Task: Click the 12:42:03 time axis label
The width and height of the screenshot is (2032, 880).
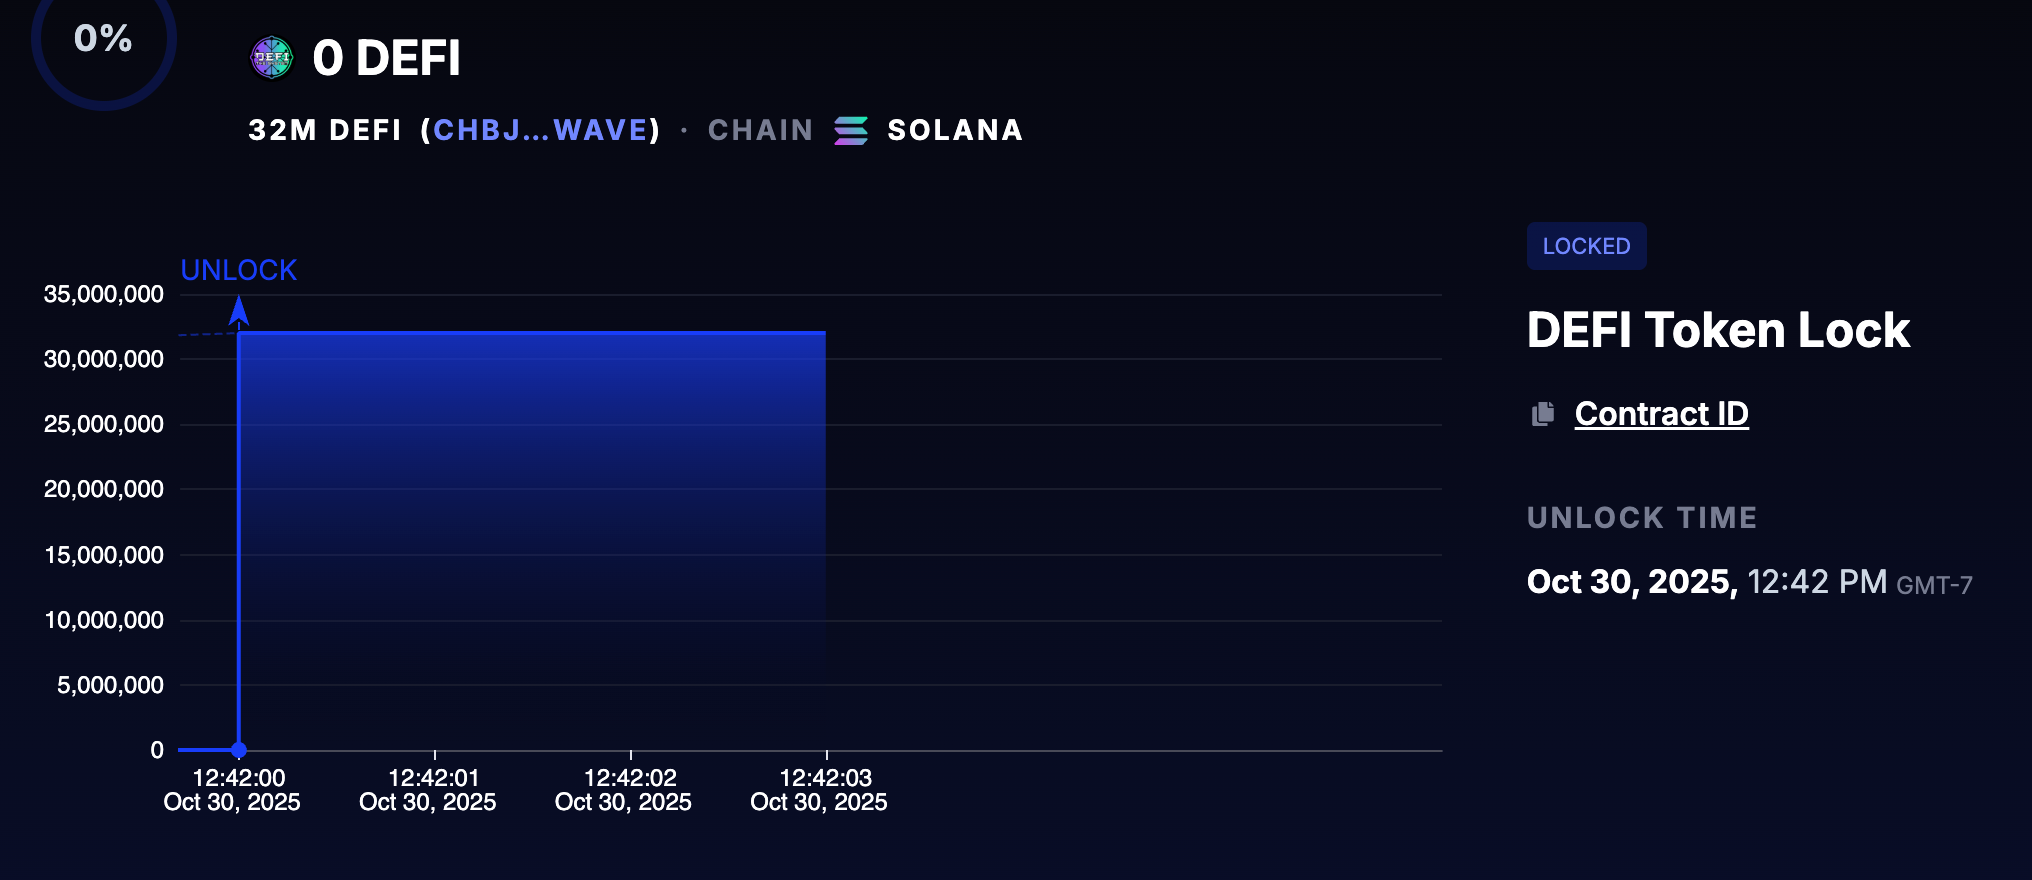Action: coord(819,790)
